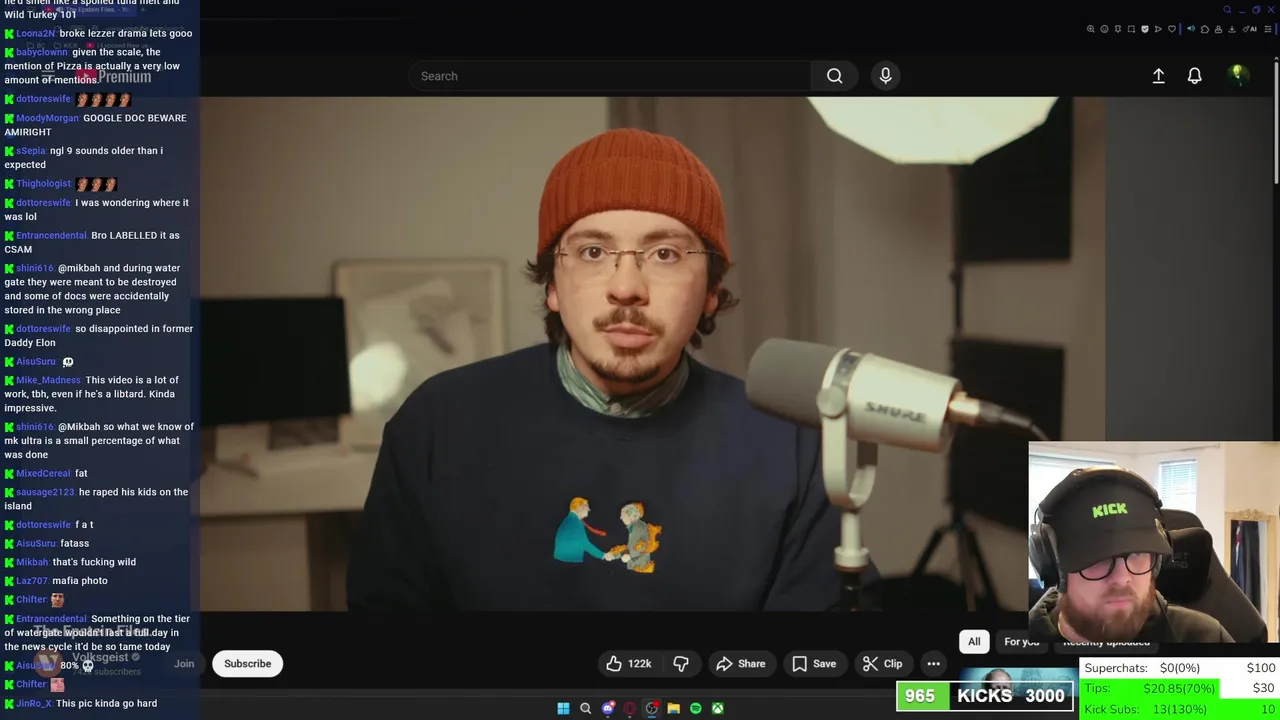Click the Tips goal progress bar

coord(1180,688)
